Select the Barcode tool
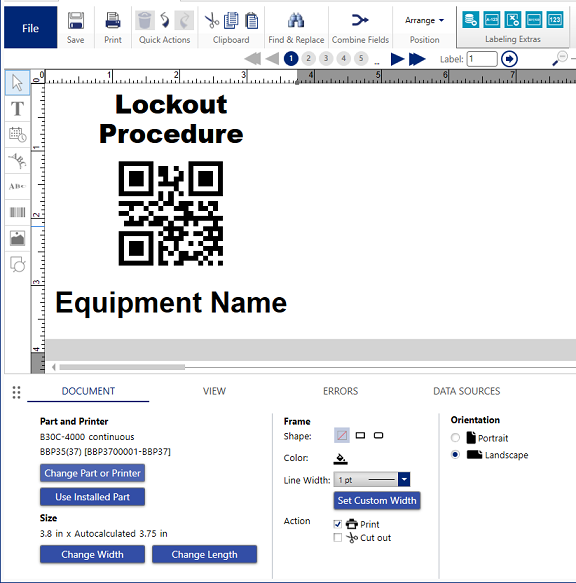576x583 pixels. pos(17,212)
